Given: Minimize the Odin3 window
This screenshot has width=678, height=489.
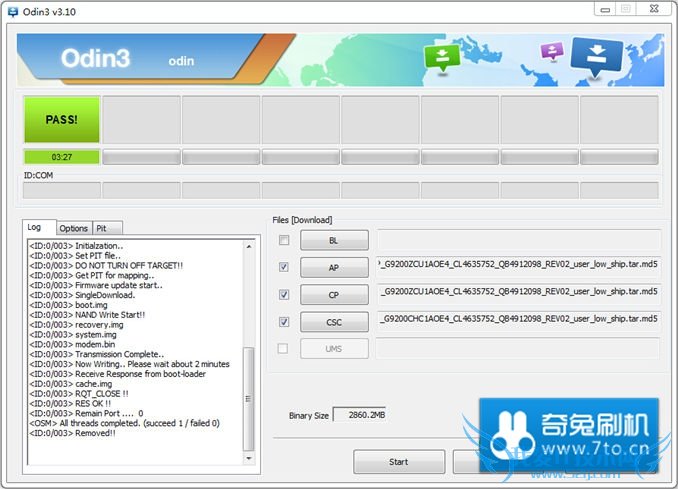Looking at the screenshot, I should tap(605, 9).
